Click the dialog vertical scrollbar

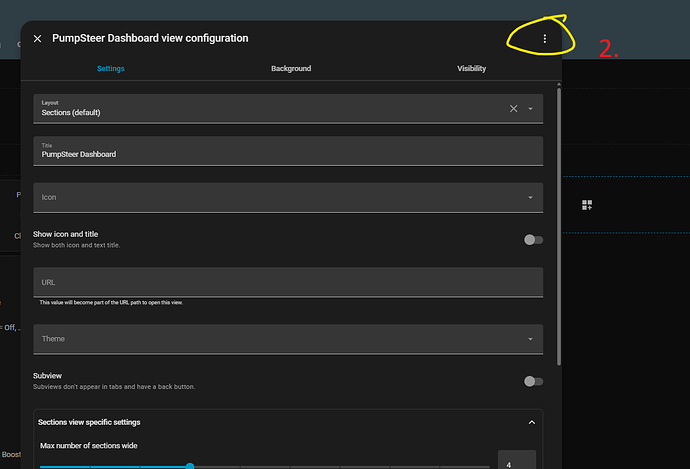(x=559, y=227)
